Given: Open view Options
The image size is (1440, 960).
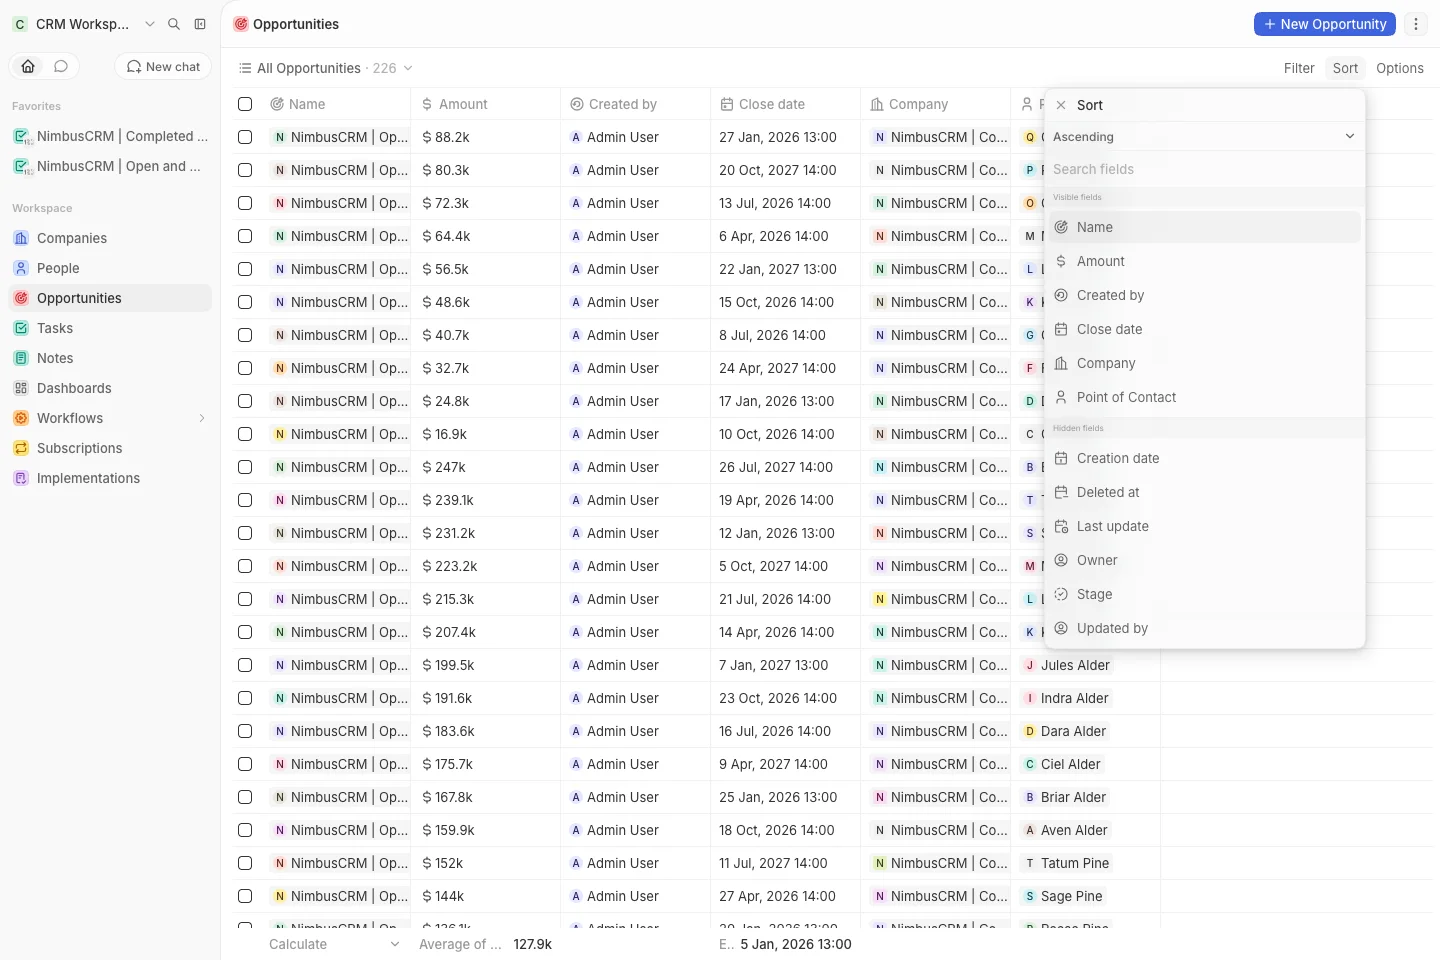Looking at the screenshot, I should tap(1399, 68).
